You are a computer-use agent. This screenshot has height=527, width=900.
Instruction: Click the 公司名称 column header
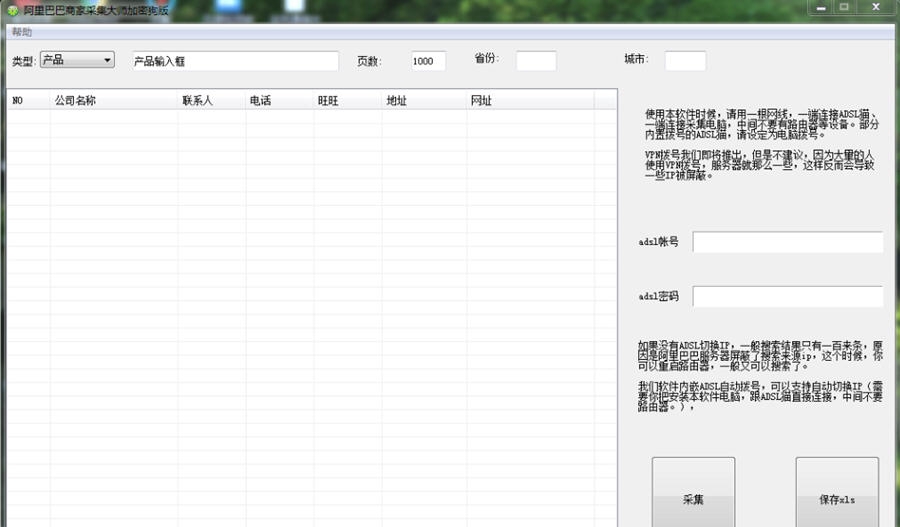(114, 100)
